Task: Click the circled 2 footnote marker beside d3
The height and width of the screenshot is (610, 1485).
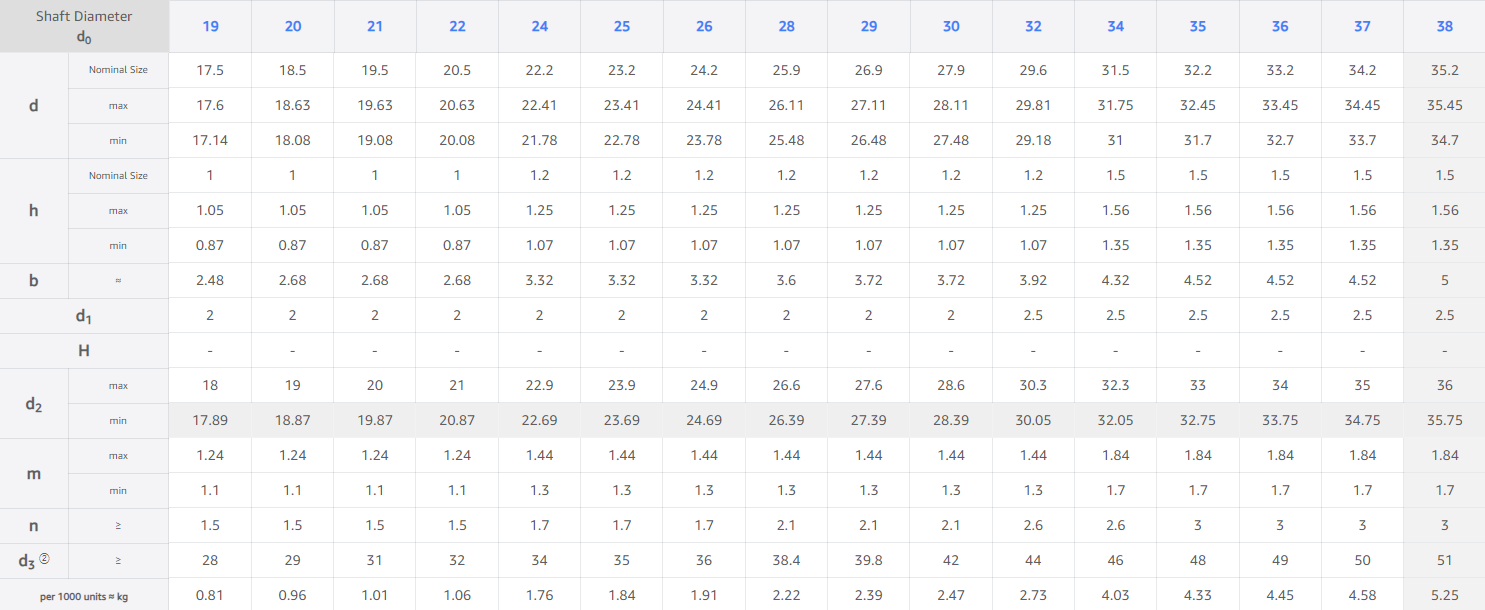Action: click(44, 559)
